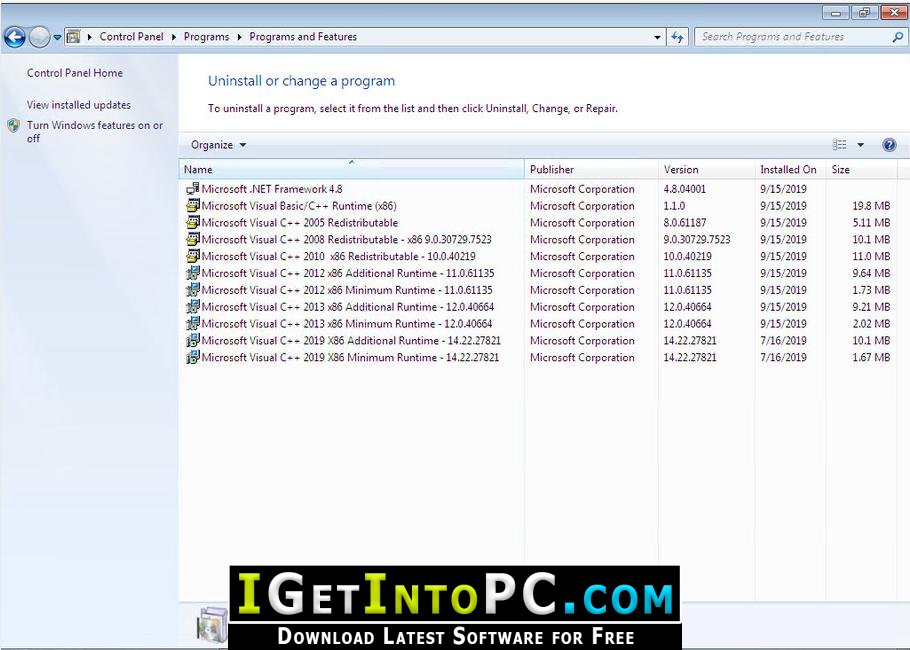The height and width of the screenshot is (650, 910).
Task: Click the Refresh button in address bar
Action: (677, 37)
